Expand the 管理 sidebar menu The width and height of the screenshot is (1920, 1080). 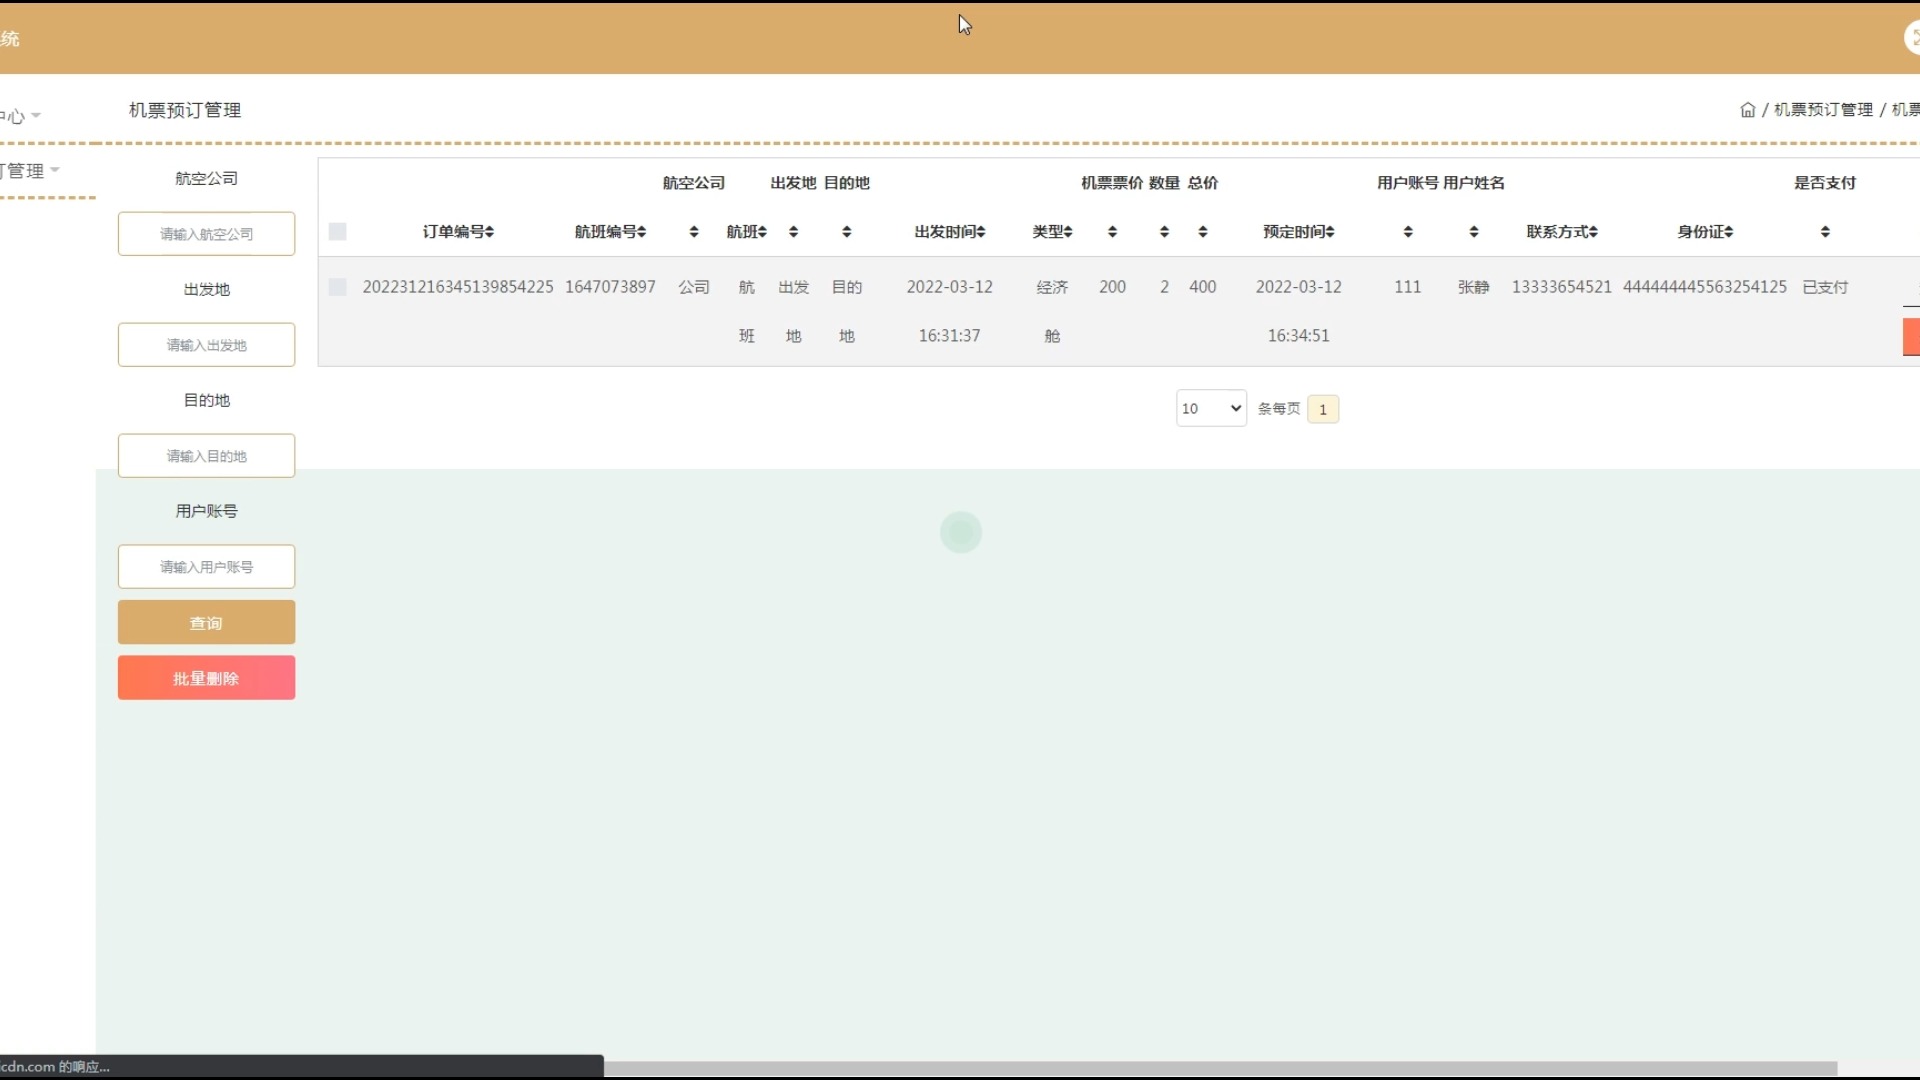coord(30,171)
